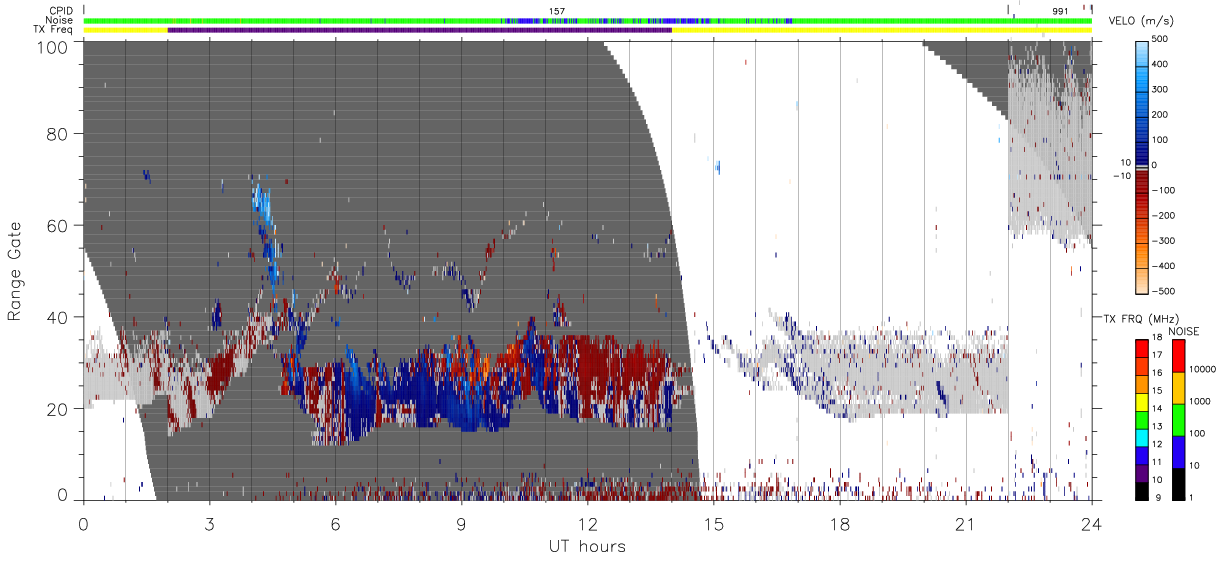Viewport: 1228px width, 567px height.
Task: Click the 12 tick on UT hours axis
Action: coord(587,524)
